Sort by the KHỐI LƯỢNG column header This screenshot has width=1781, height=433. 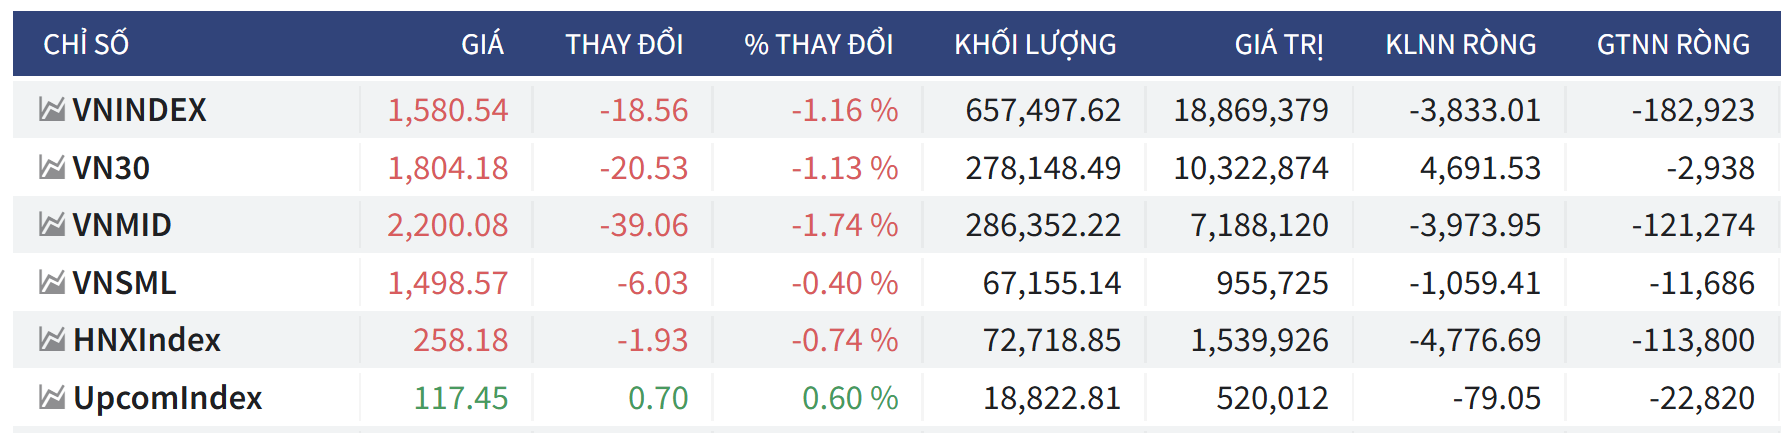1035,45
